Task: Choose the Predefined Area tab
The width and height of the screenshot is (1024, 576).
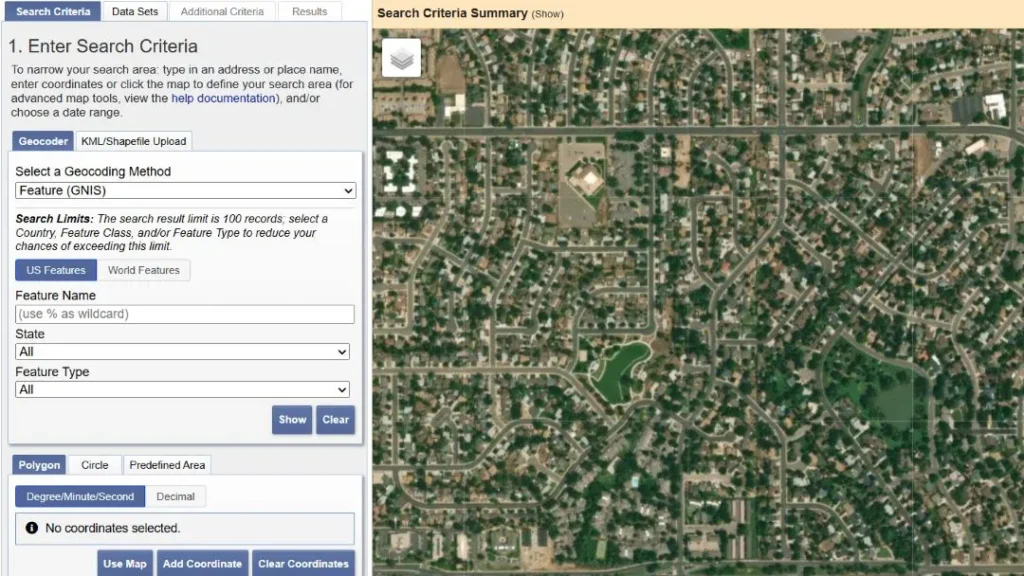Action: pyautogui.click(x=167, y=465)
